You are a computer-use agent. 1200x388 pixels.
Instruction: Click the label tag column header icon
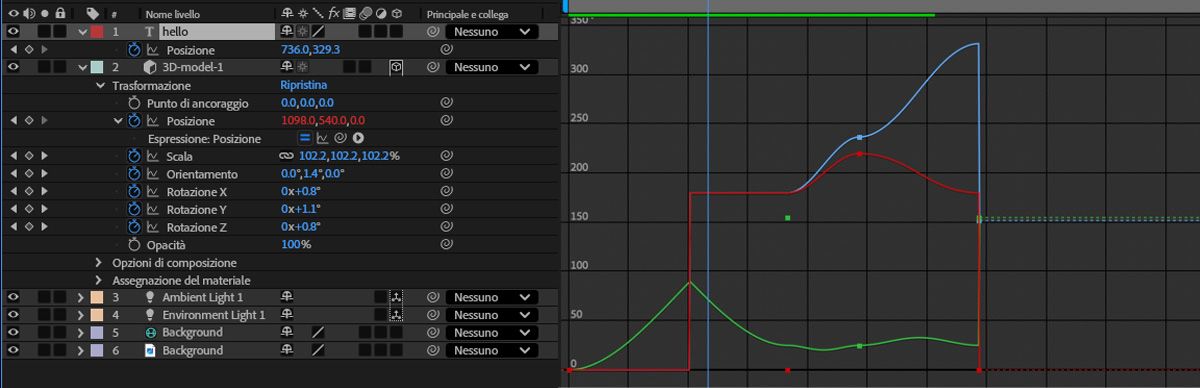93,14
